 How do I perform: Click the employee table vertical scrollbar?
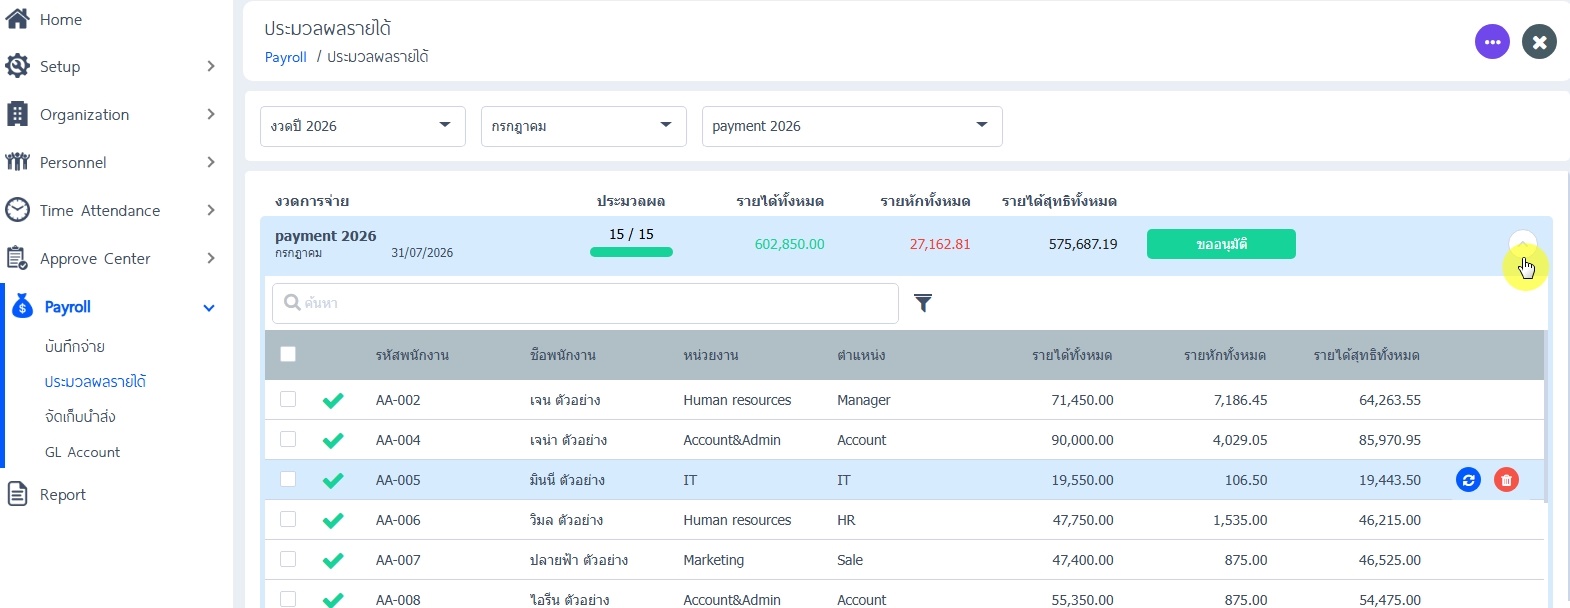(1547, 415)
